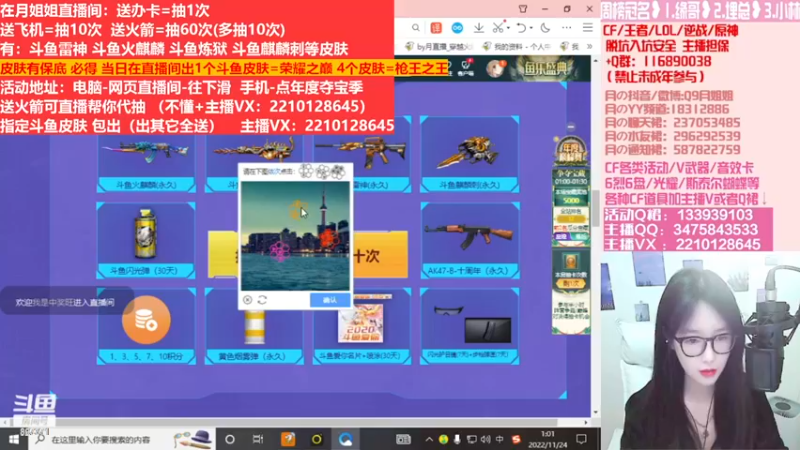Click the browser search magnifier icon
This screenshot has height=450, width=800.
(x=416, y=28)
